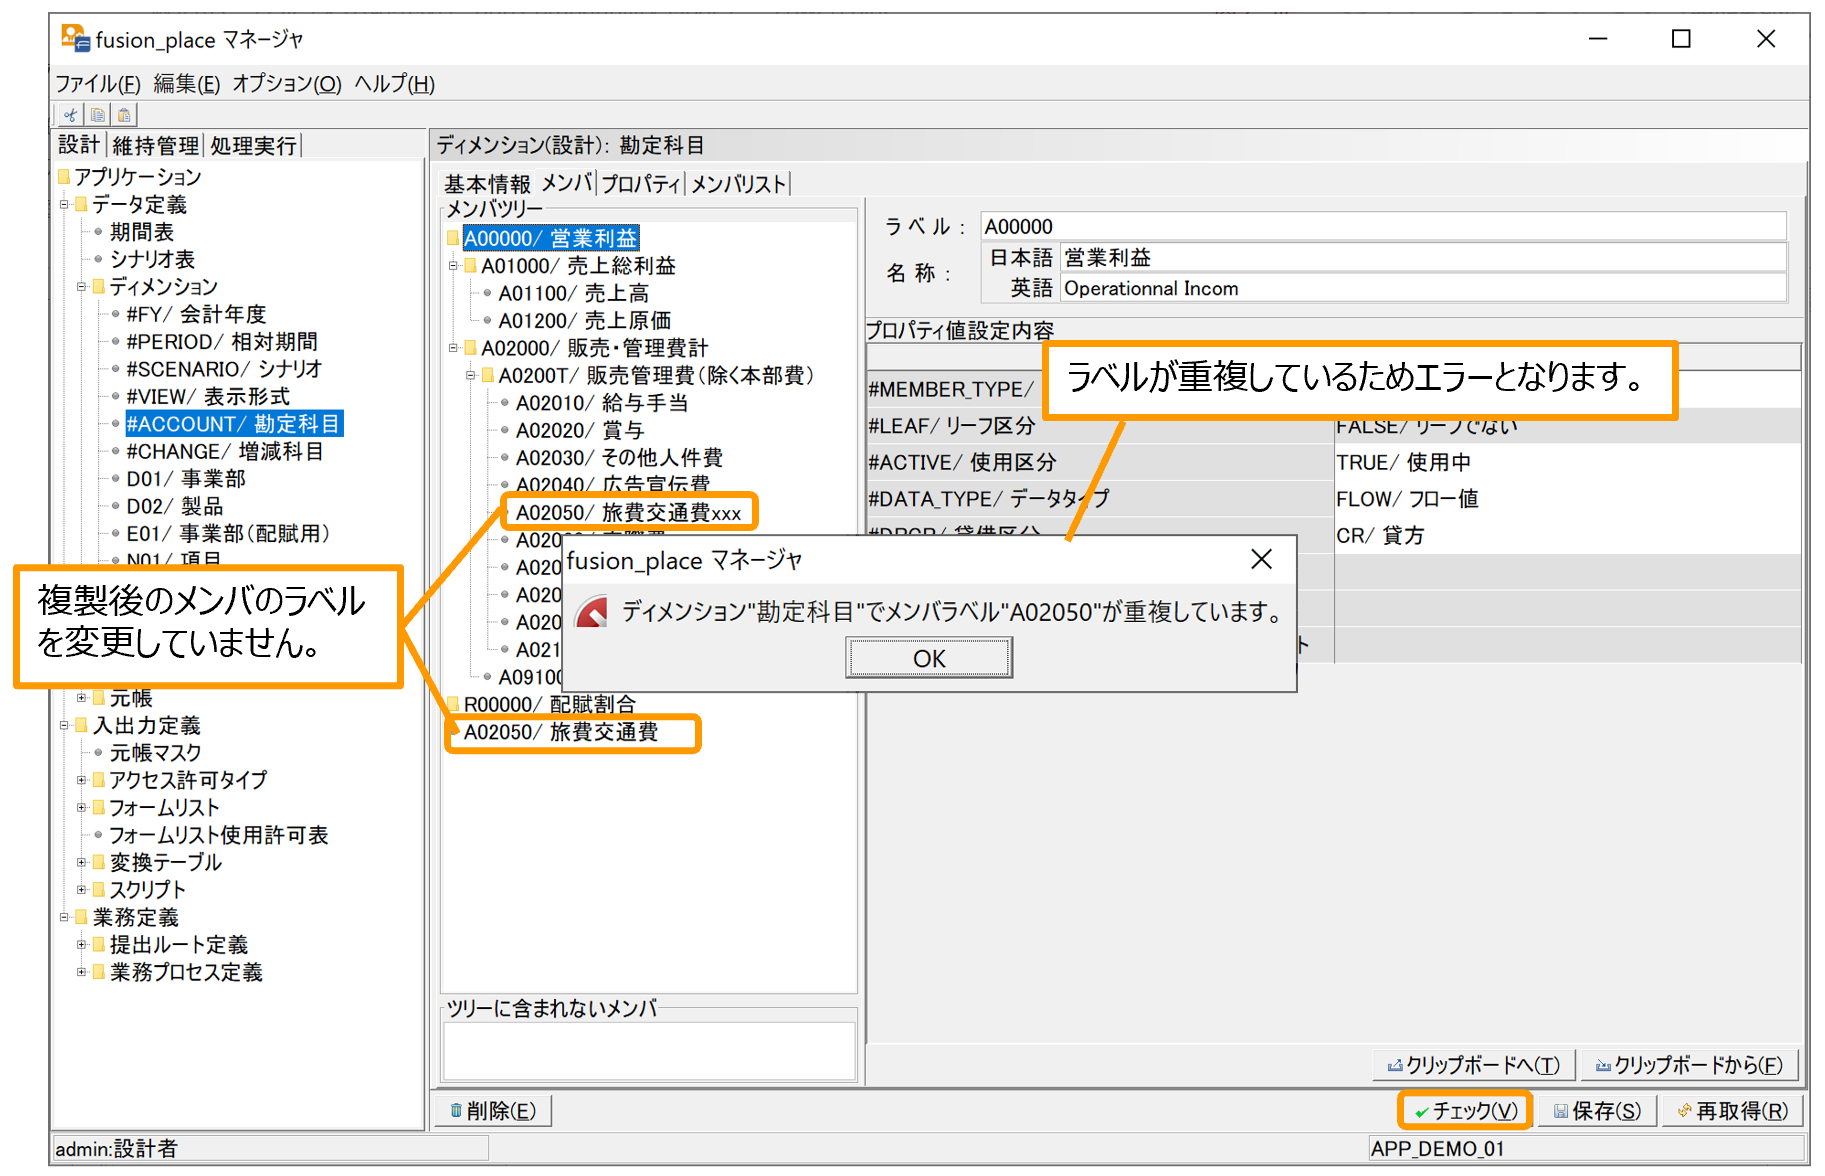Image resolution: width=1825 pixels, height=1176 pixels.
Task: Collapse the ディメンション tree node
Action: pyautogui.click(x=82, y=287)
